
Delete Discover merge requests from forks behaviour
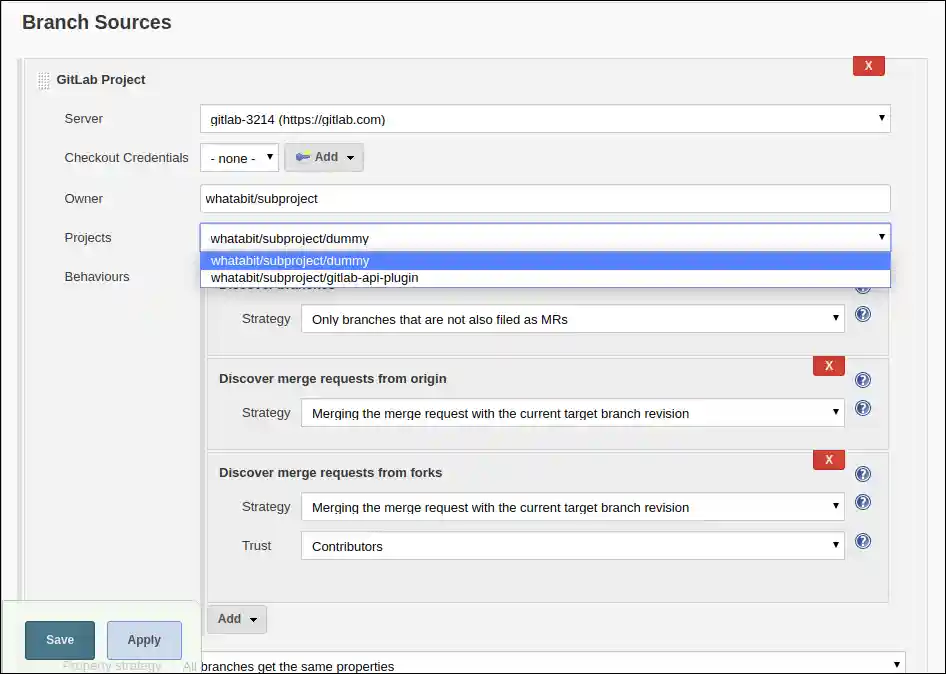(x=828, y=460)
